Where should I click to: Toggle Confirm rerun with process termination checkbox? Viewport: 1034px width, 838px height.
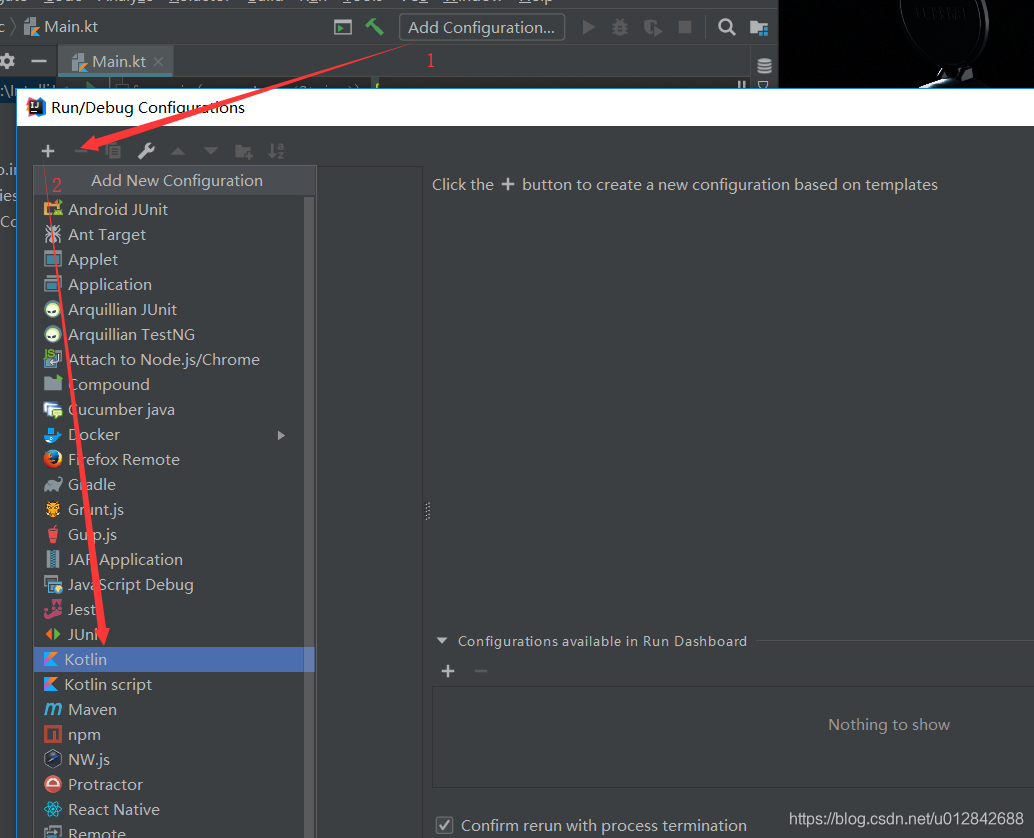pyautogui.click(x=444, y=825)
